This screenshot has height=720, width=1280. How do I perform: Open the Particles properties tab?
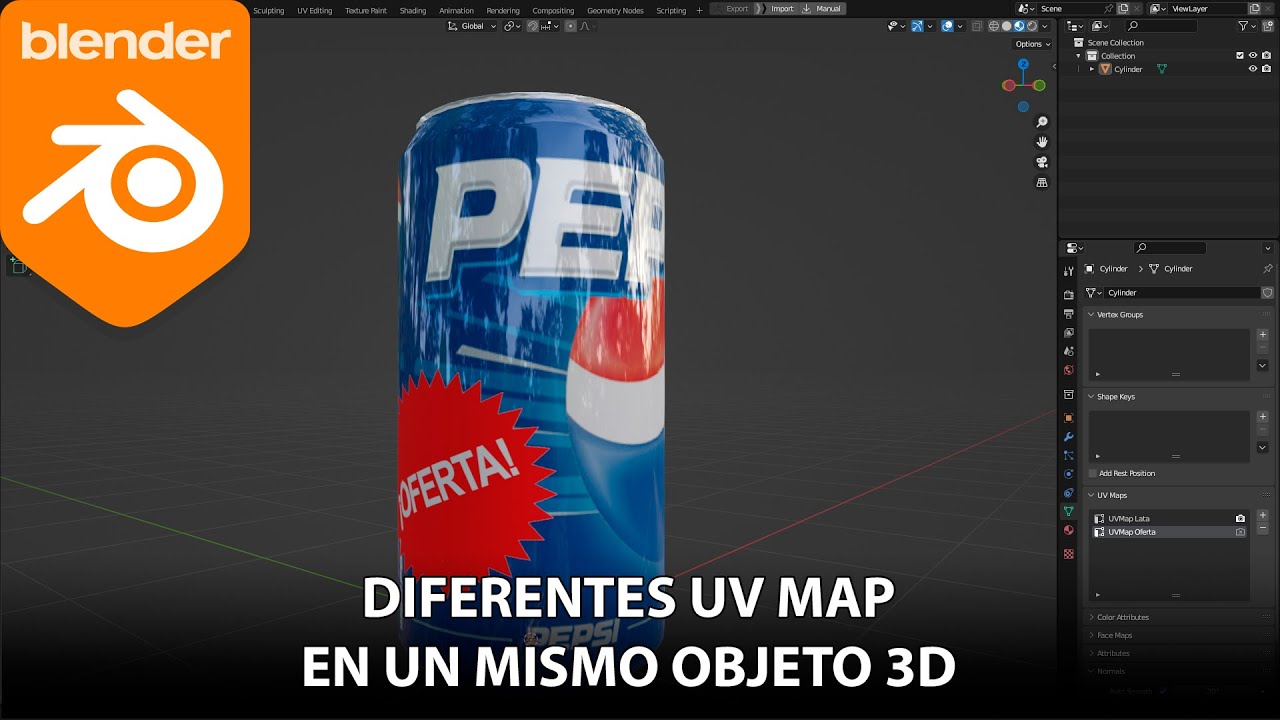[x=1068, y=455]
